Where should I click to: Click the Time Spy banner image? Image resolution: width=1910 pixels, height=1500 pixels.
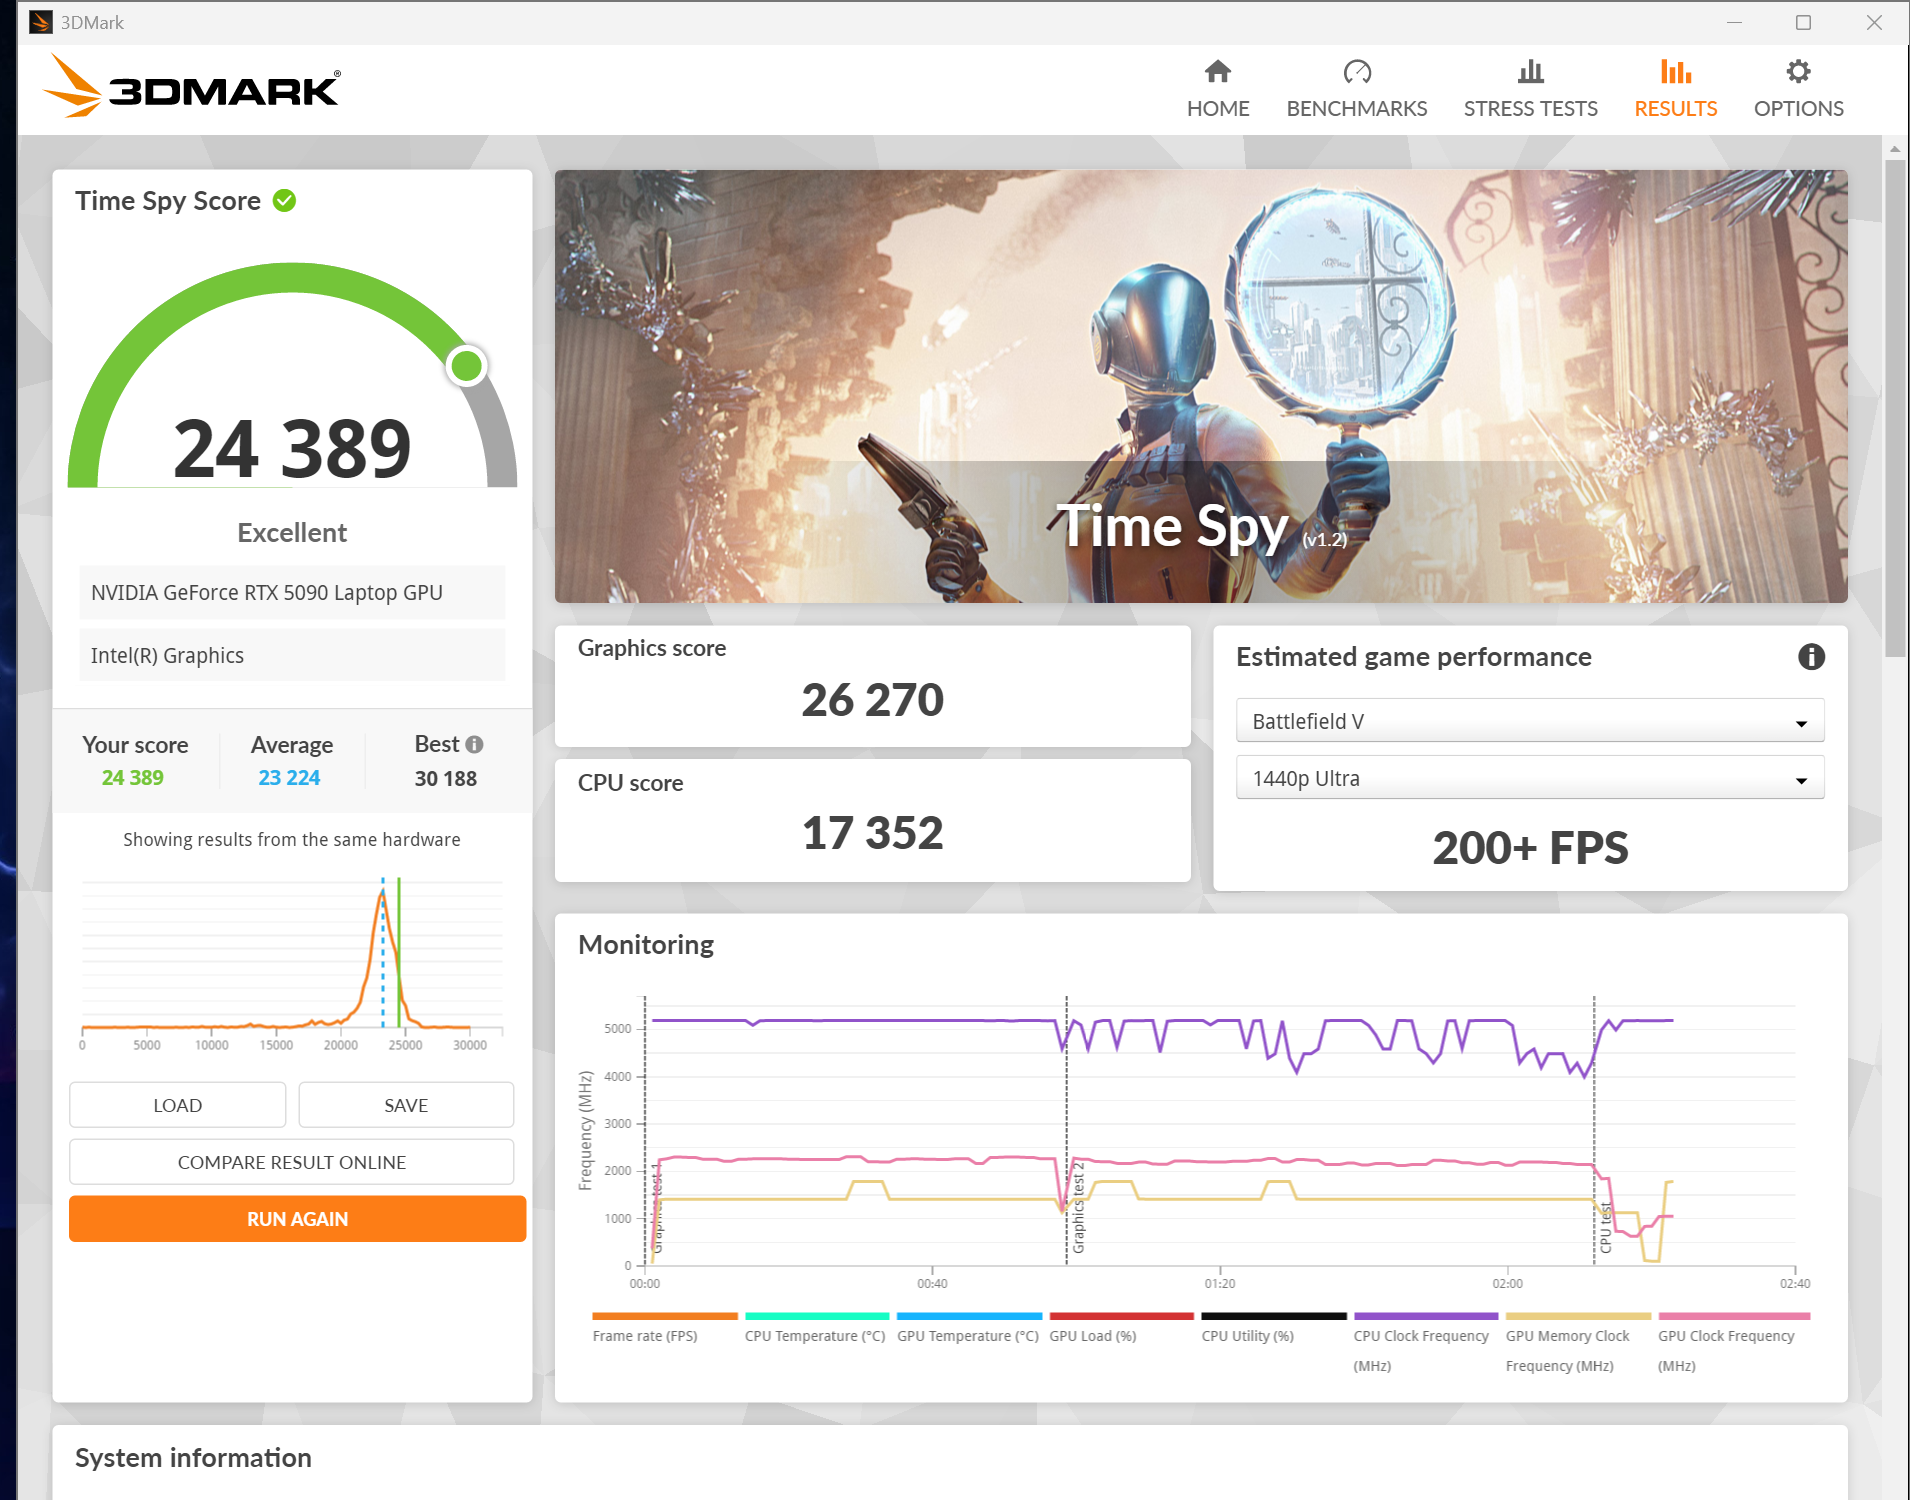pos(1201,386)
